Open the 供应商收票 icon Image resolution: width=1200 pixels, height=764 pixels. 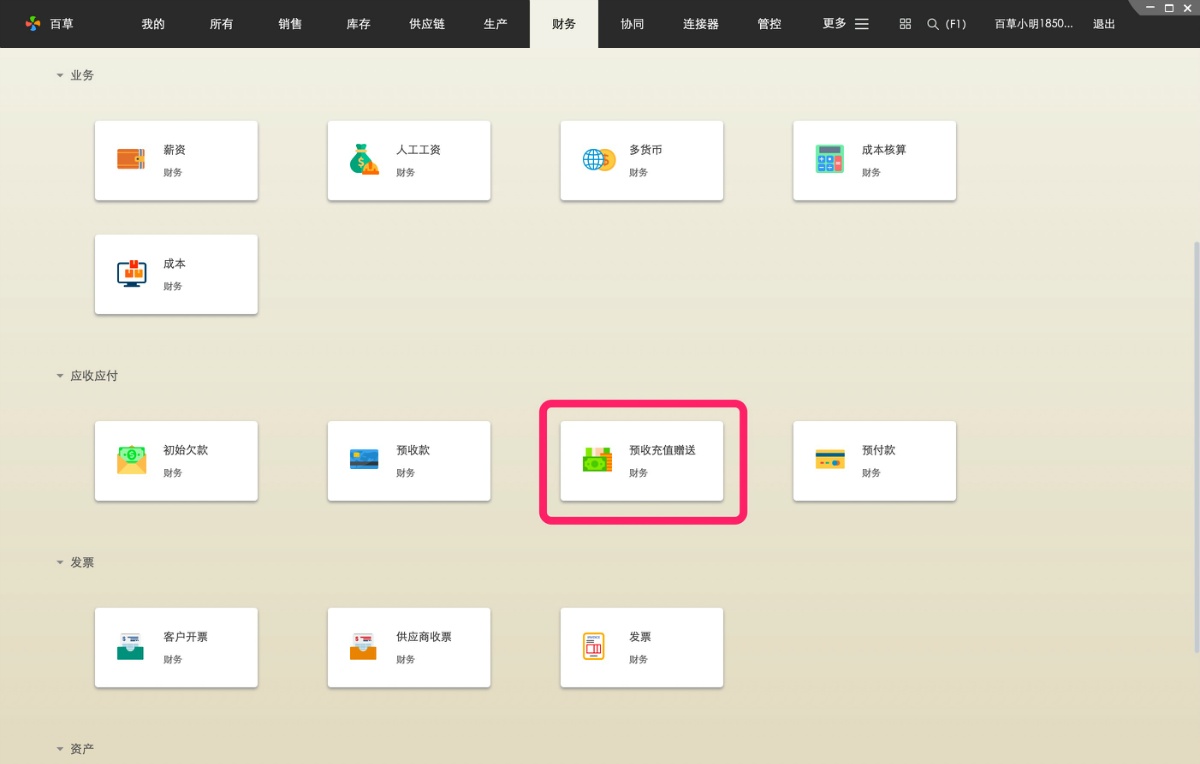(364, 647)
